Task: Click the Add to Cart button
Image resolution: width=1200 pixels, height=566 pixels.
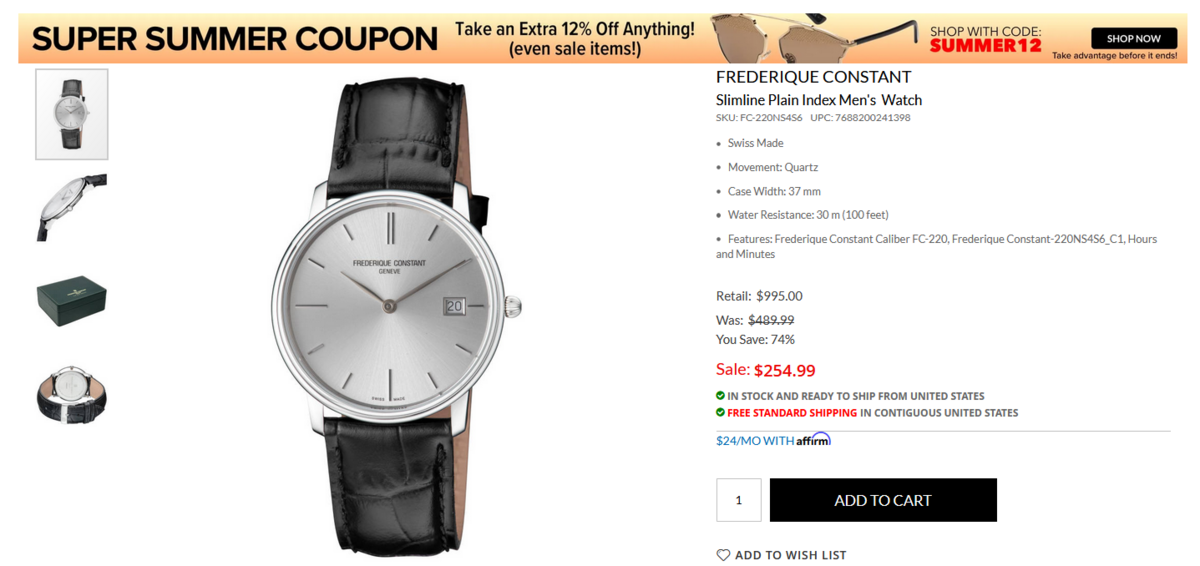Action: [883, 500]
